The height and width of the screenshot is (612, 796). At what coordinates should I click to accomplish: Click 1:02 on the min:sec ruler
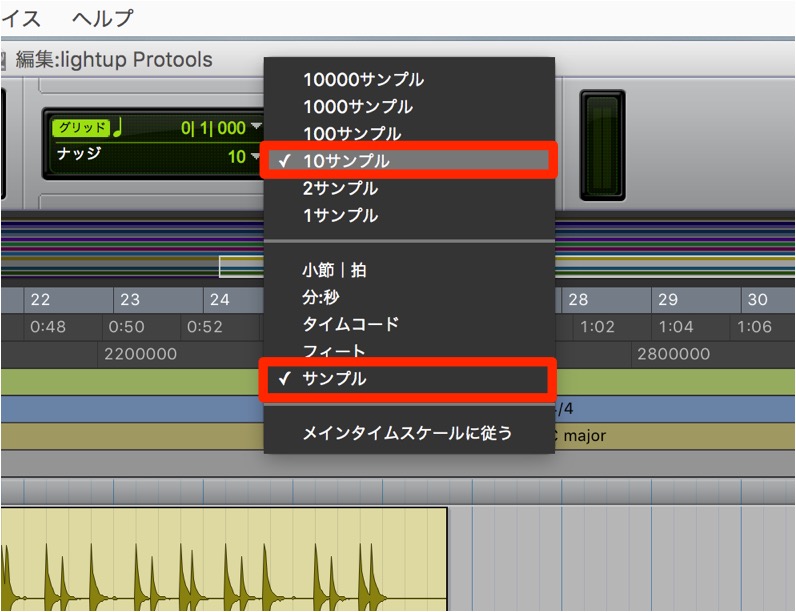598,327
